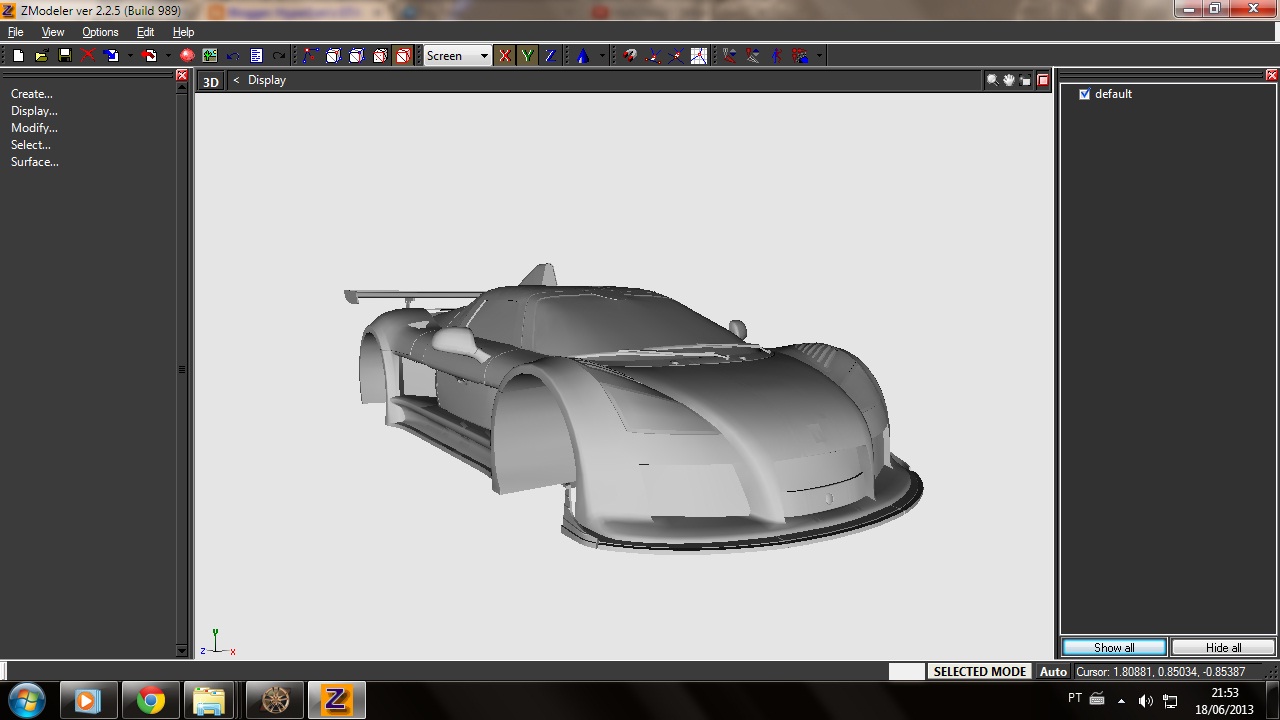Click the New file icon in toolbar

(18, 56)
